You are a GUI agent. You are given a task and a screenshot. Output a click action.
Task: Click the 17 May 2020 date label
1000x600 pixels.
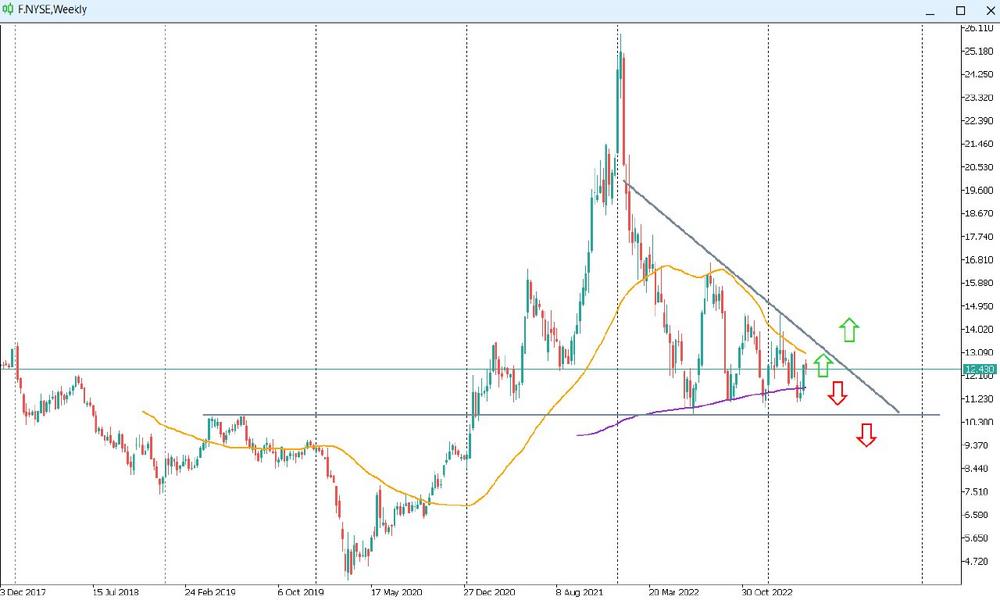(395, 591)
